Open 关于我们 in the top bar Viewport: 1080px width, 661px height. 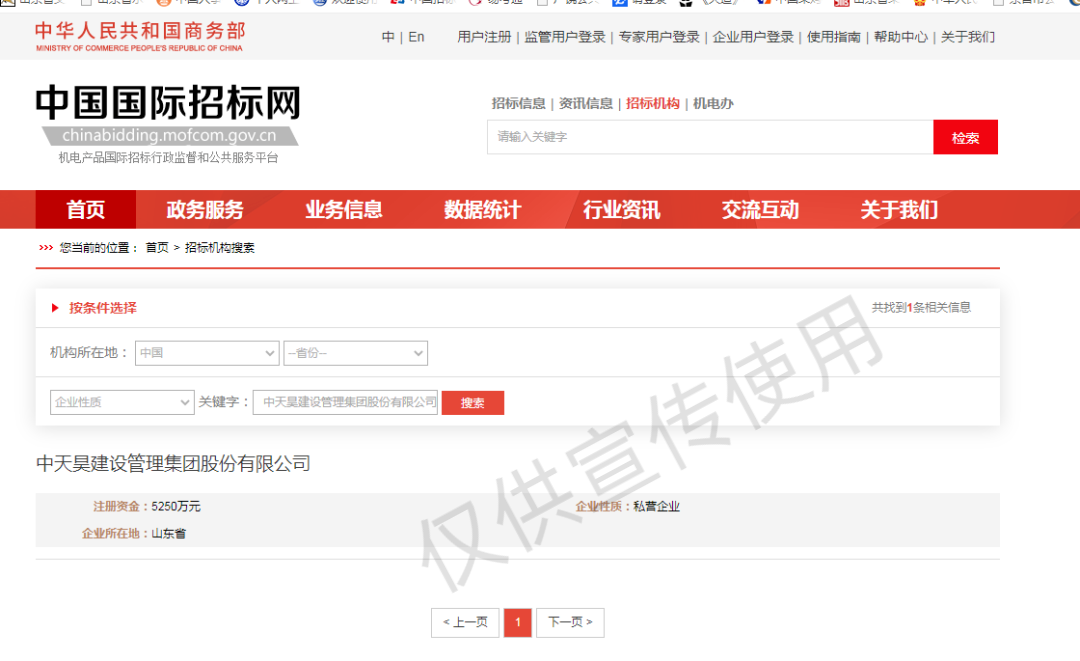[x=968, y=37]
